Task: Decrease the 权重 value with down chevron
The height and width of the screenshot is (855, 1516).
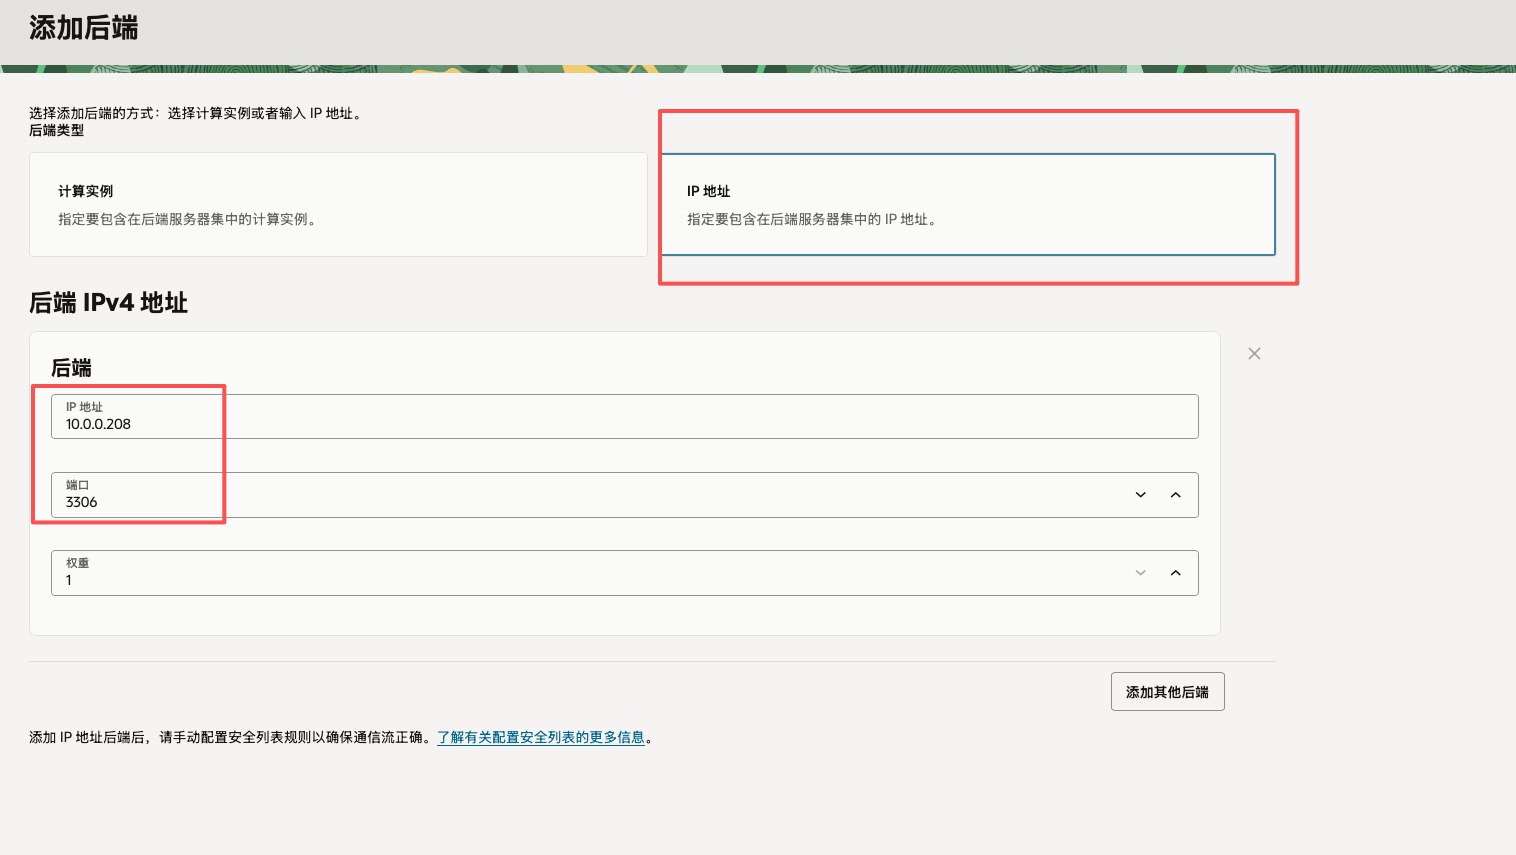Action: tap(1140, 573)
